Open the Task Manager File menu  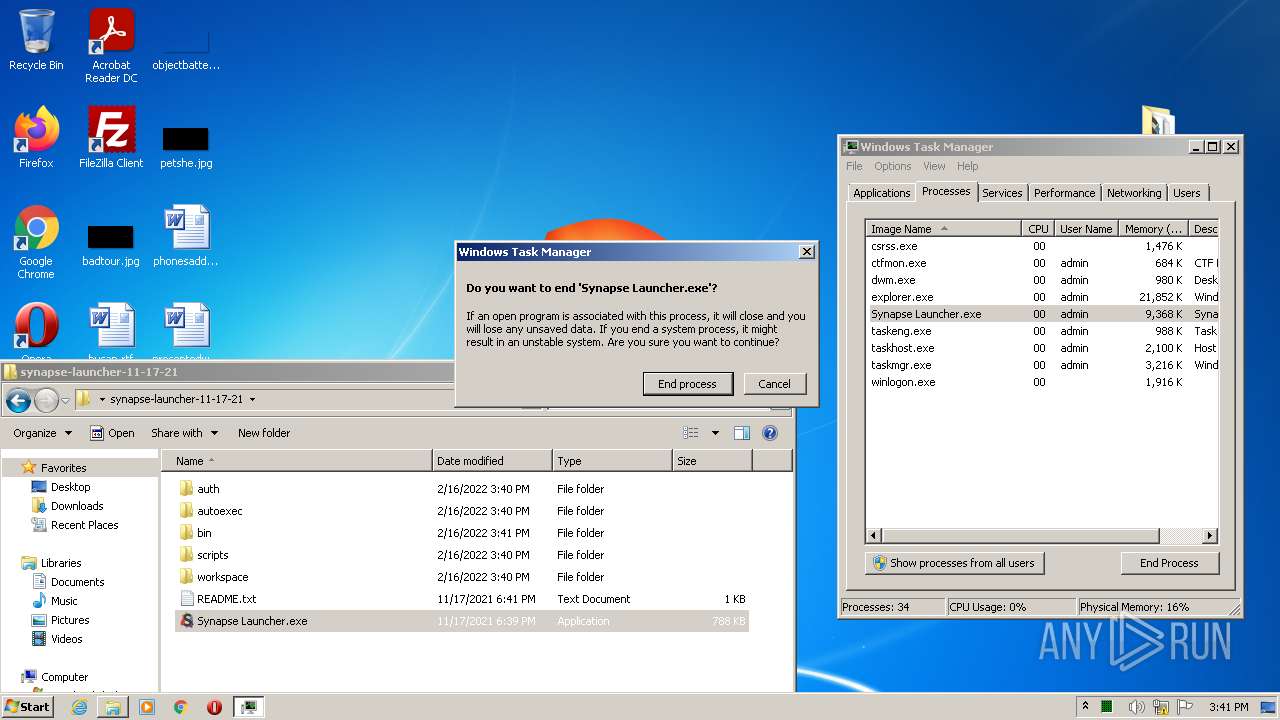point(854,166)
